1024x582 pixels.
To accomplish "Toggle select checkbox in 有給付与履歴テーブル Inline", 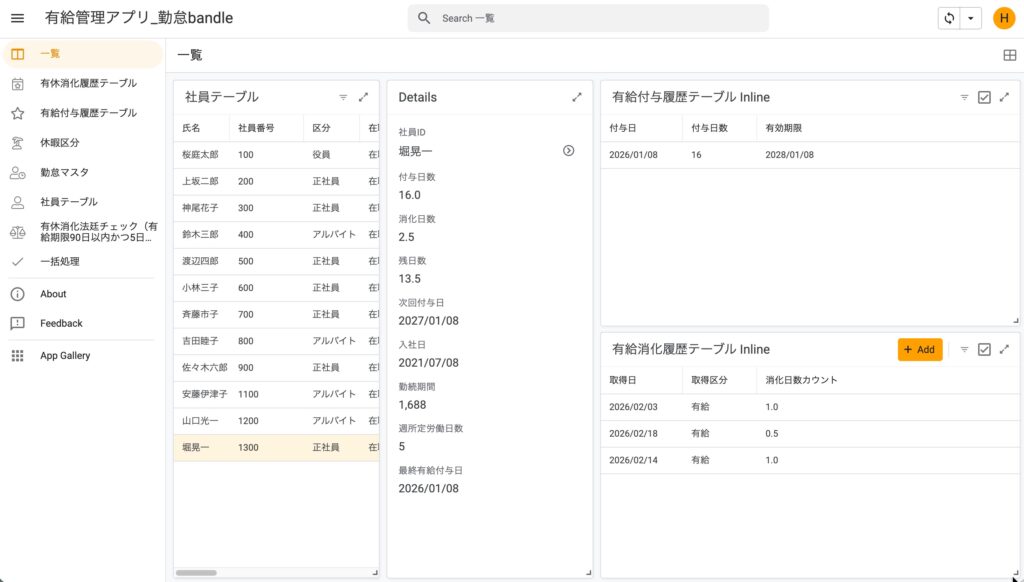I will click(984, 97).
